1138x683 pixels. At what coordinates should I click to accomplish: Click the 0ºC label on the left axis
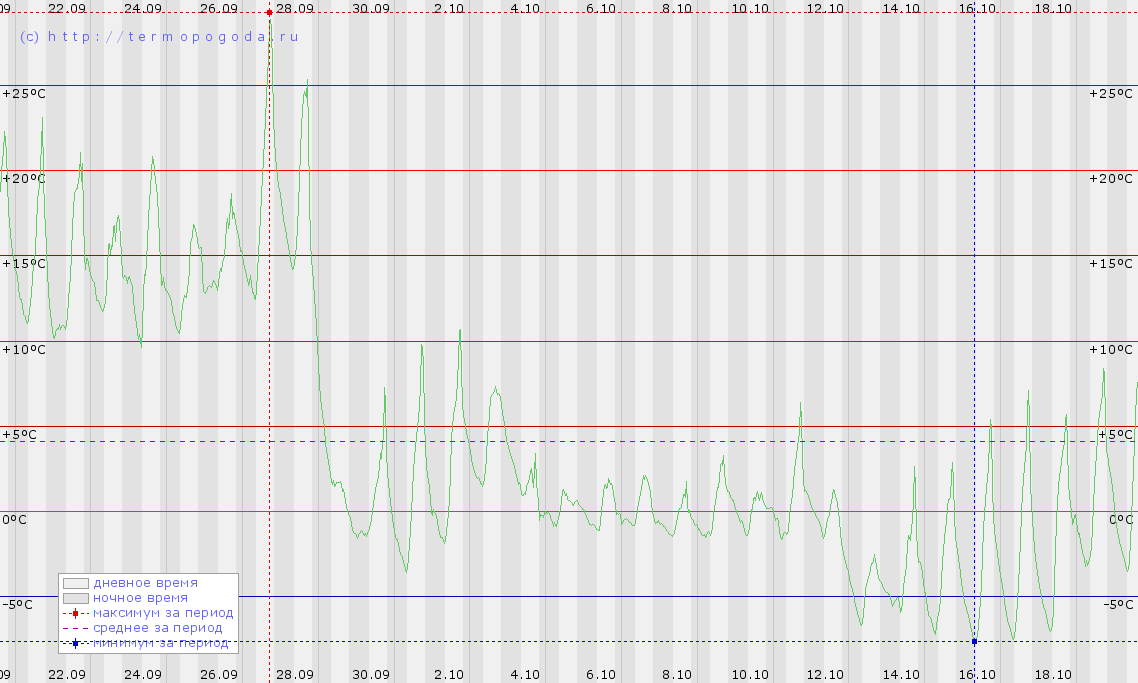coord(14,519)
